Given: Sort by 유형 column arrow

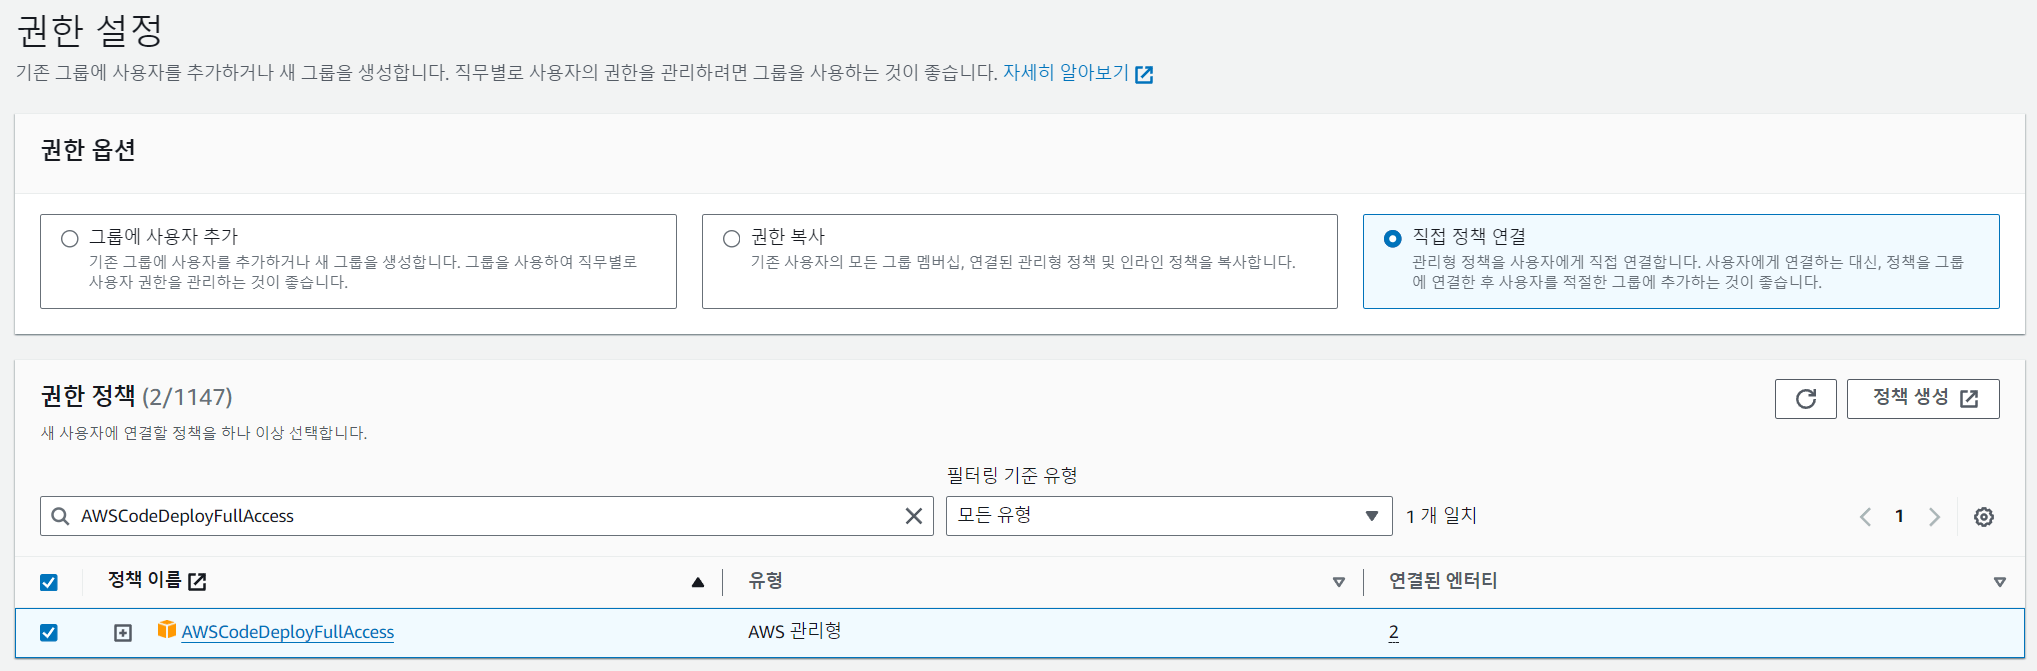Looking at the screenshot, I should point(1338,582).
